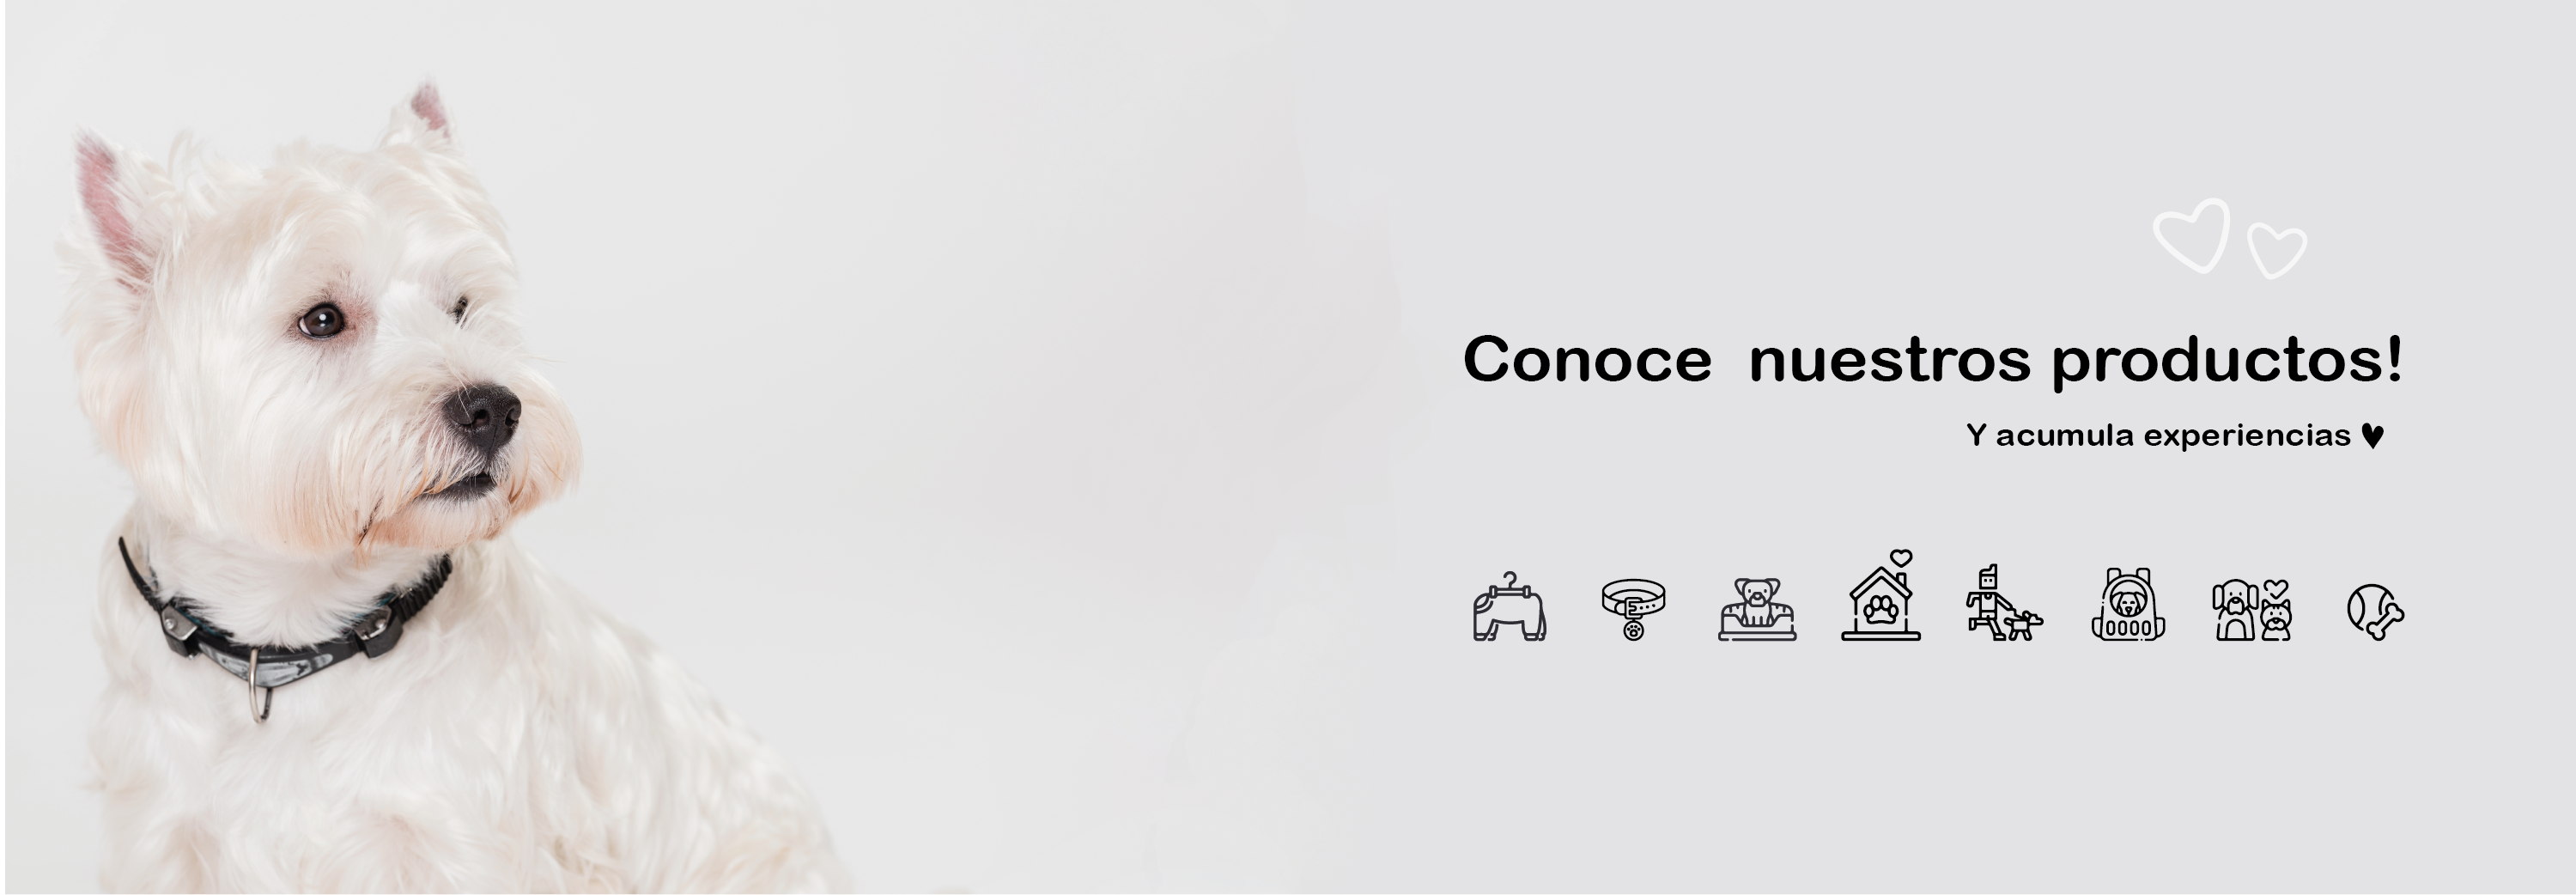The width and height of the screenshot is (2576, 895).
Task: Open the dog collar with tag icon
Action: click(x=1633, y=609)
